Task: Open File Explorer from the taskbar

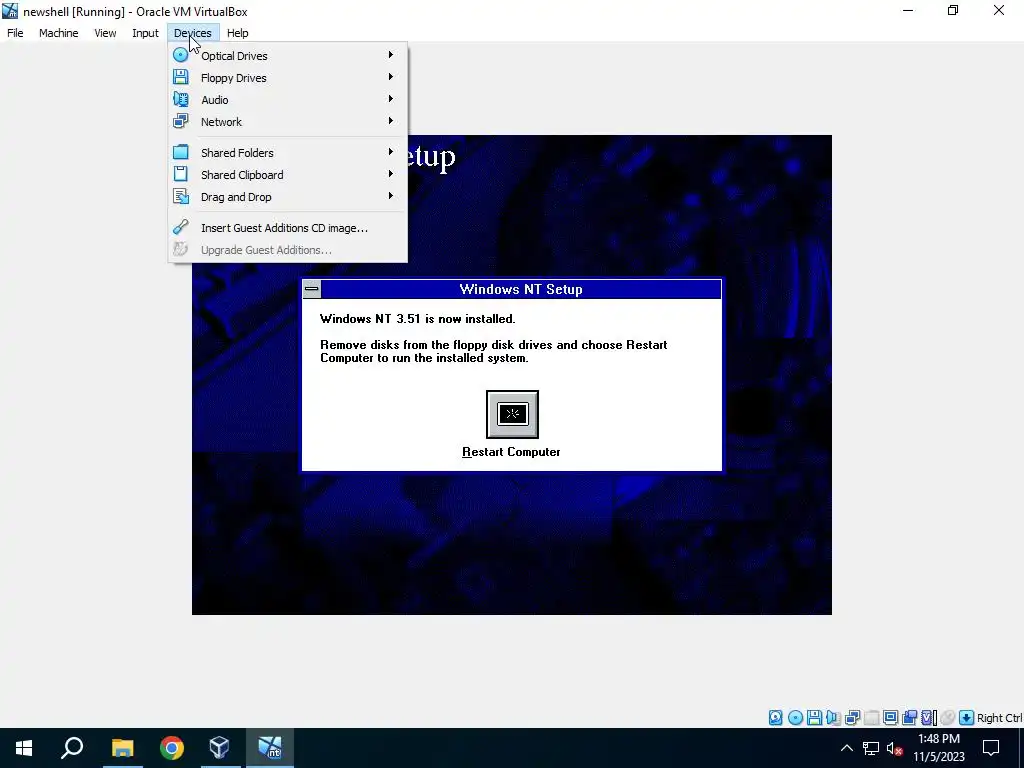Action: [122, 748]
